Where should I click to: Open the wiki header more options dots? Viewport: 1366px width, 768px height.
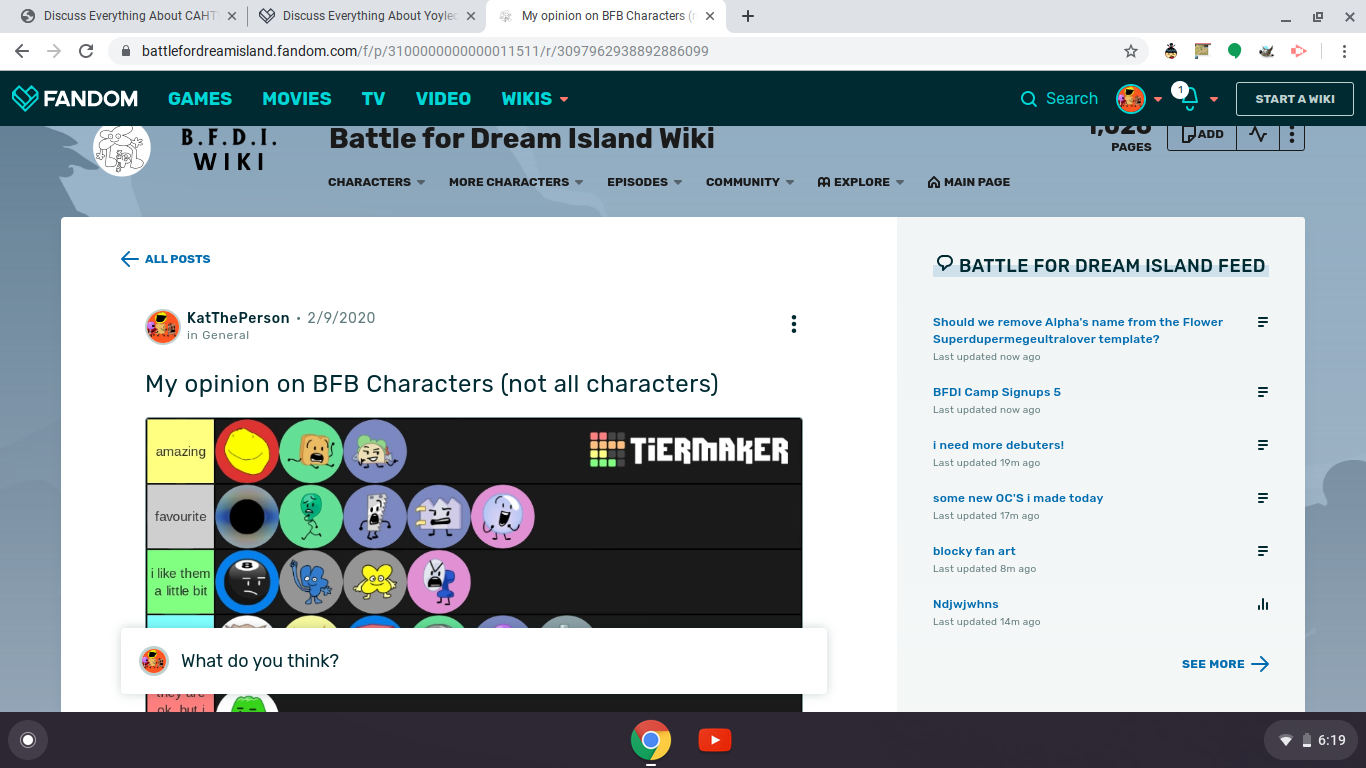[x=1292, y=134]
